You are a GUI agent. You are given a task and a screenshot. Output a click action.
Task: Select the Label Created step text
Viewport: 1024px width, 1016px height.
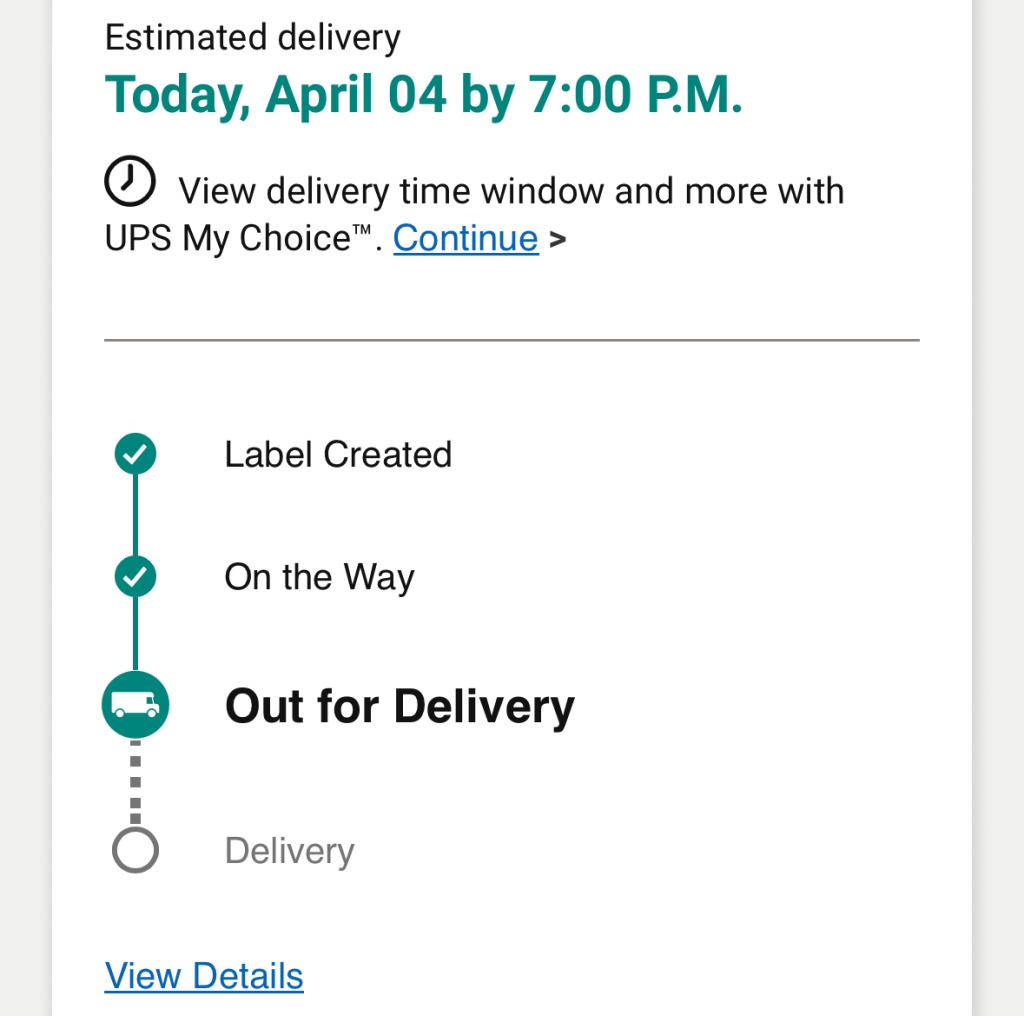coord(338,454)
